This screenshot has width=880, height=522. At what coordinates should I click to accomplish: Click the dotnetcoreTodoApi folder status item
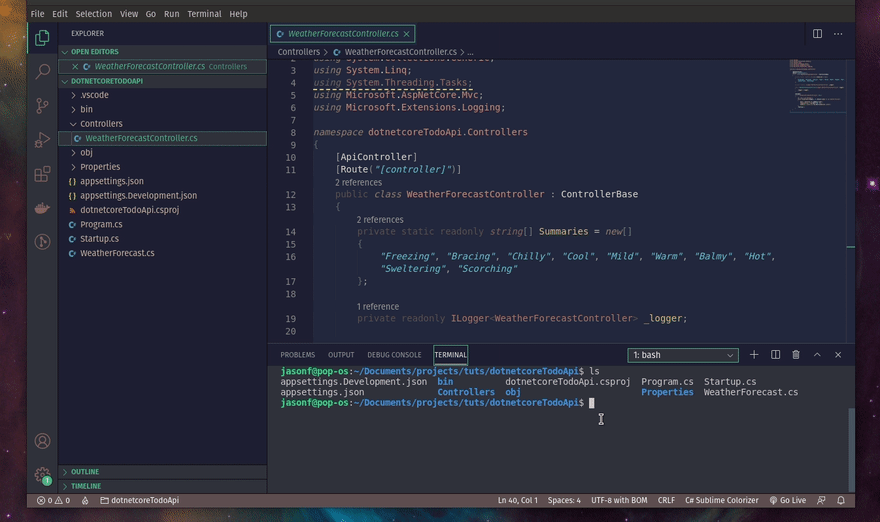click(x=140, y=500)
